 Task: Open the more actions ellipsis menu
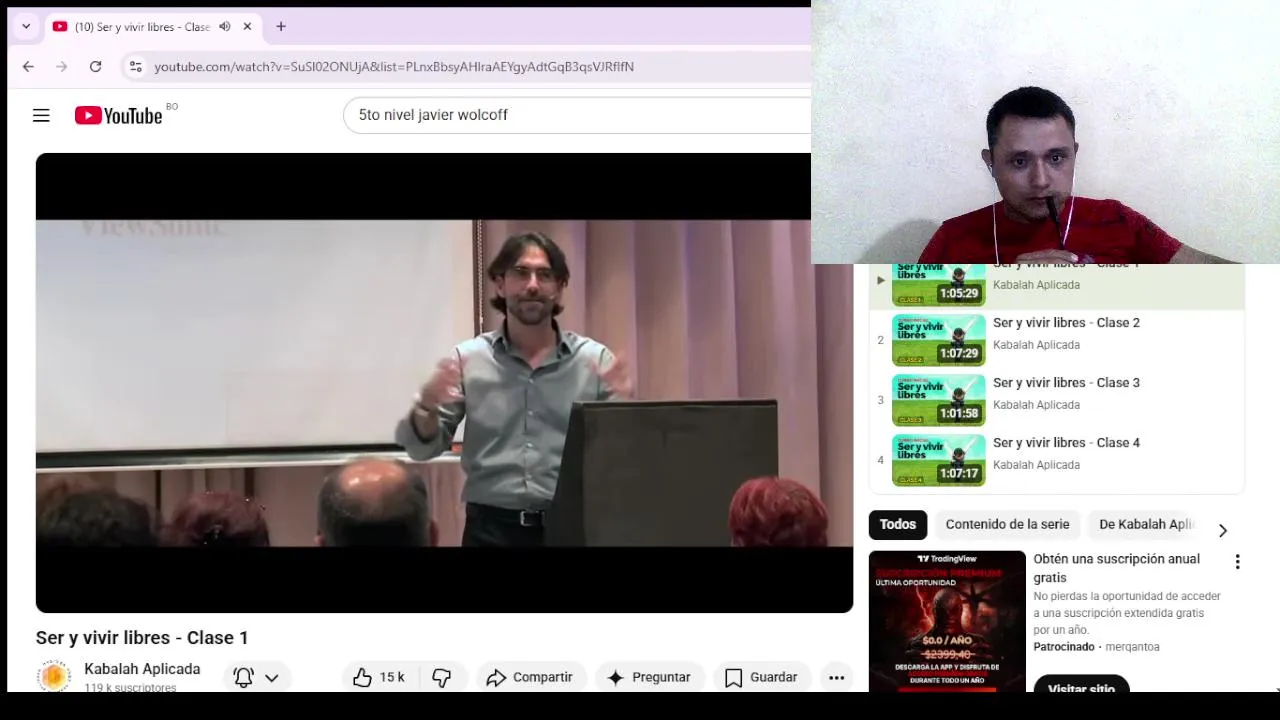837,677
